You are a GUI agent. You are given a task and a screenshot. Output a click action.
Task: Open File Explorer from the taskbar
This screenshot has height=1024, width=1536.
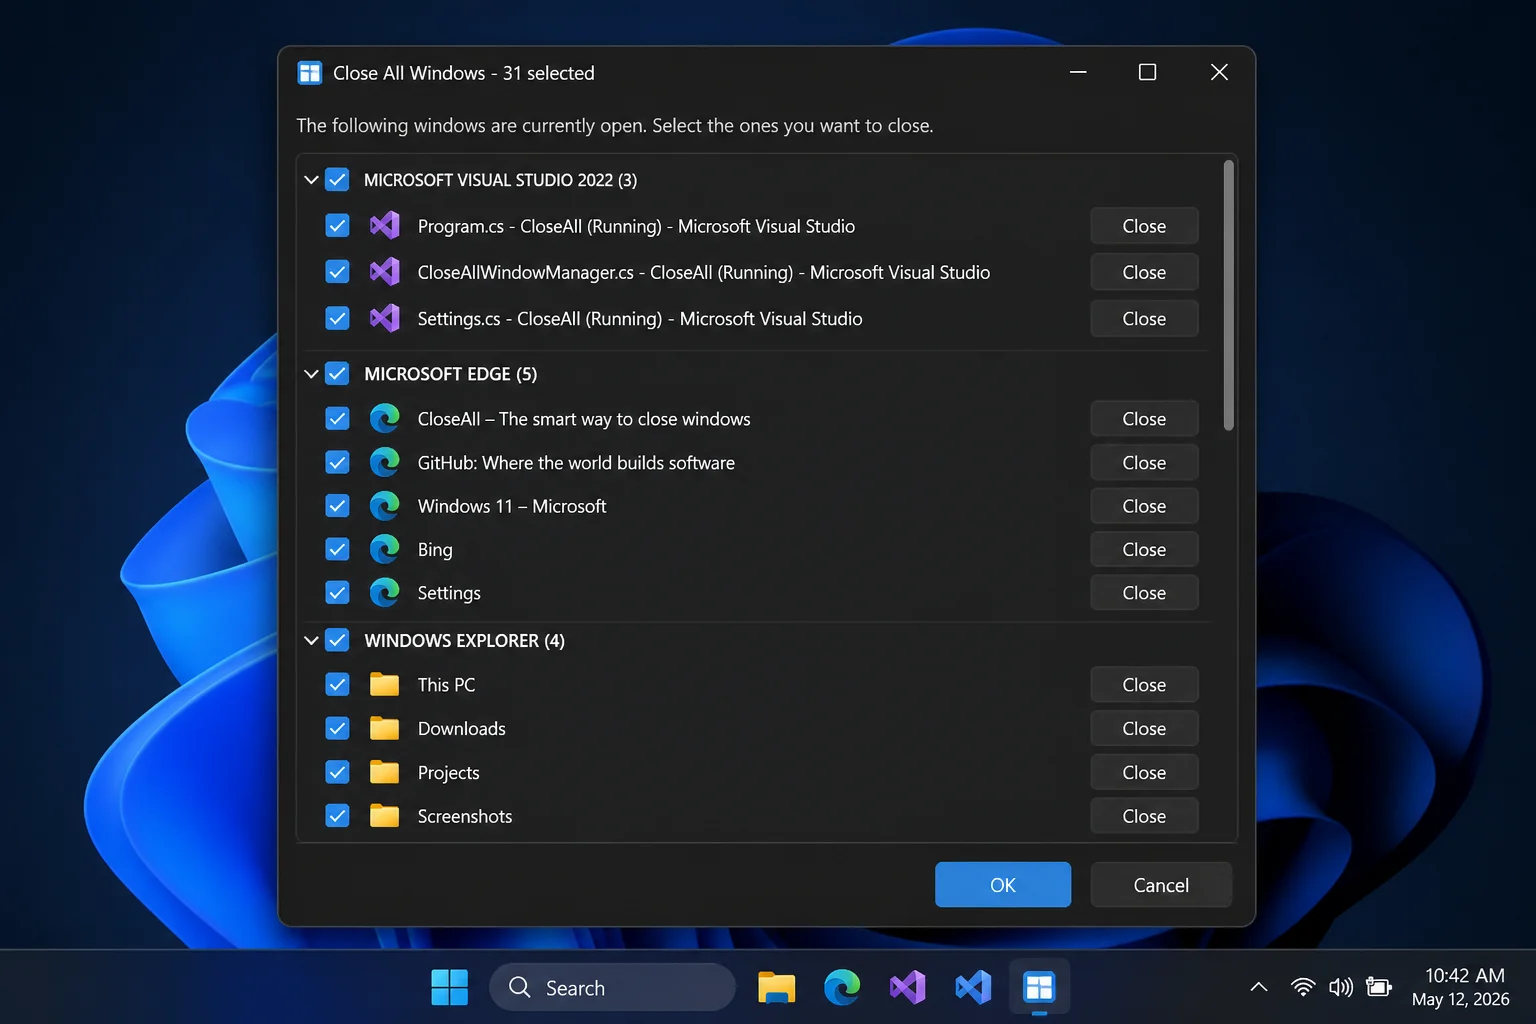(x=776, y=988)
